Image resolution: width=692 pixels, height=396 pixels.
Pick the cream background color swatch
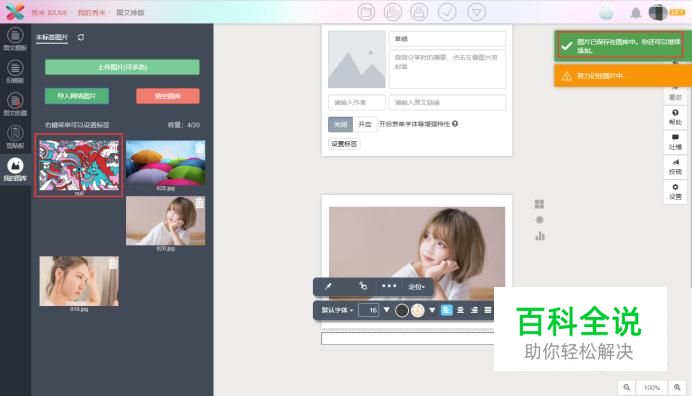418,310
